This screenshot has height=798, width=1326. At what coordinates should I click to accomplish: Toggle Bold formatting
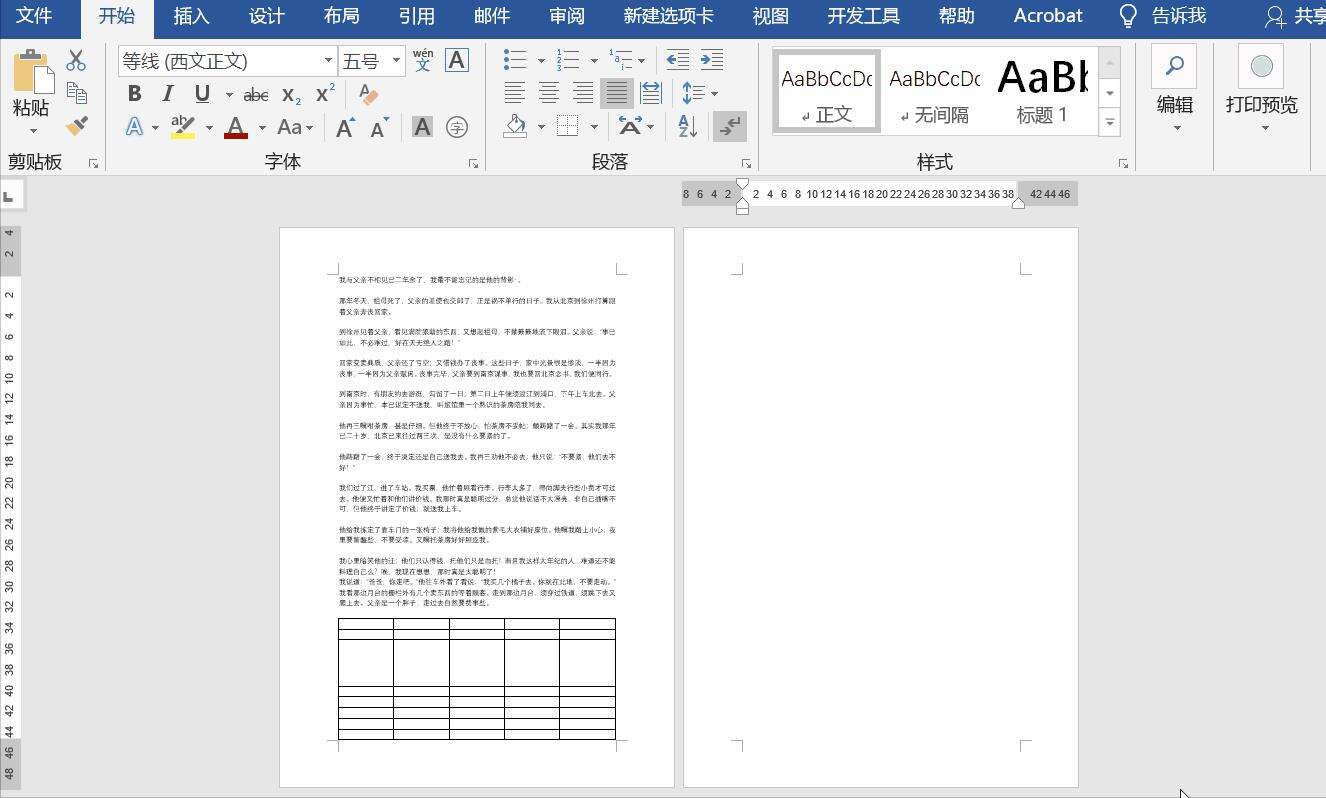[134, 94]
